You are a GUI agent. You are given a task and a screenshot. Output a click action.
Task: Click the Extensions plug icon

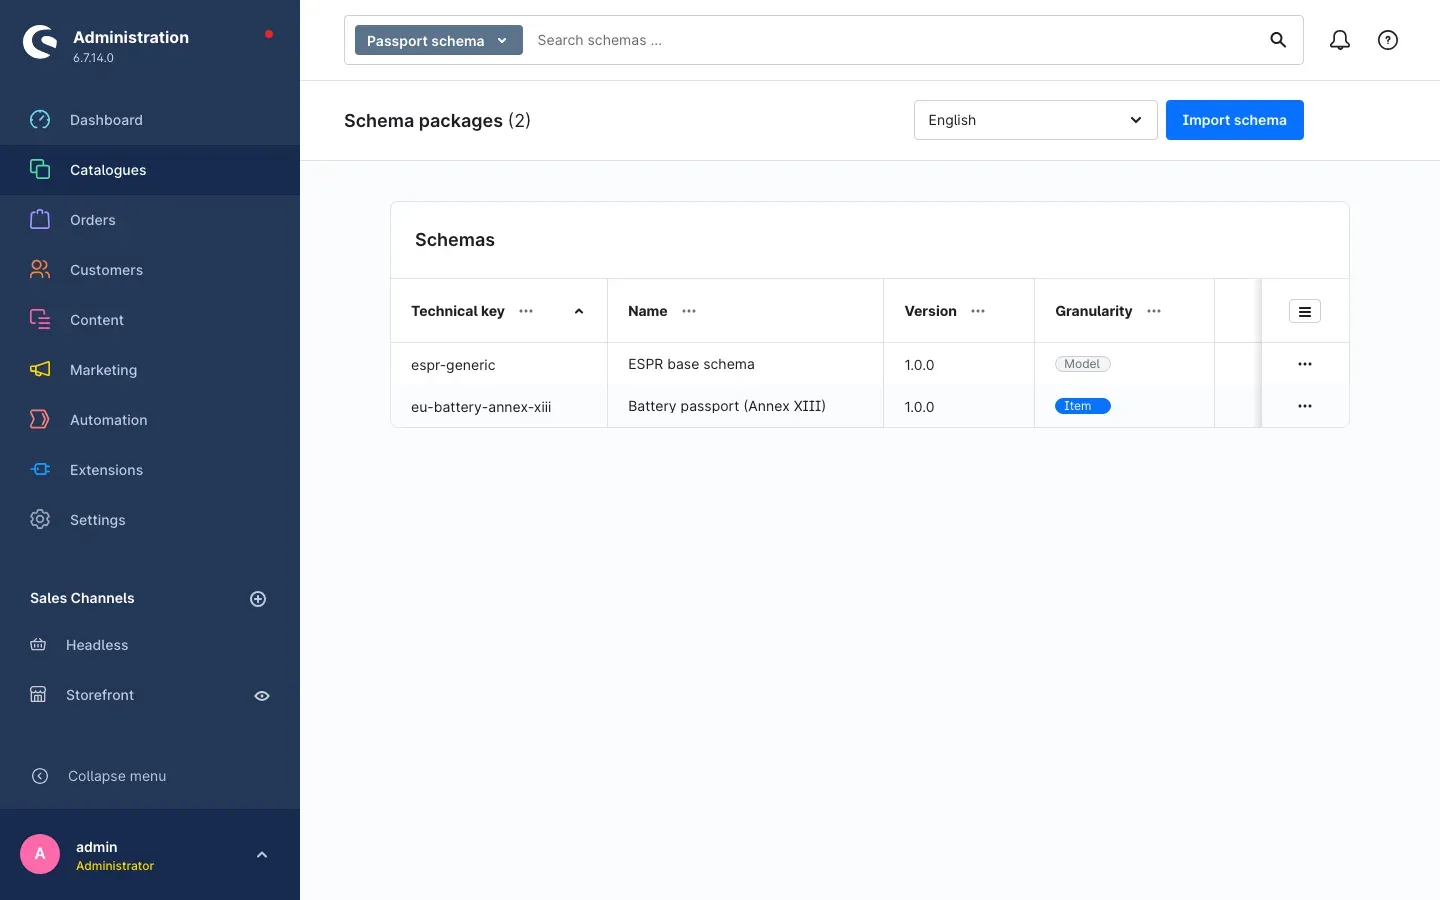pyautogui.click(x=40, y=470)
